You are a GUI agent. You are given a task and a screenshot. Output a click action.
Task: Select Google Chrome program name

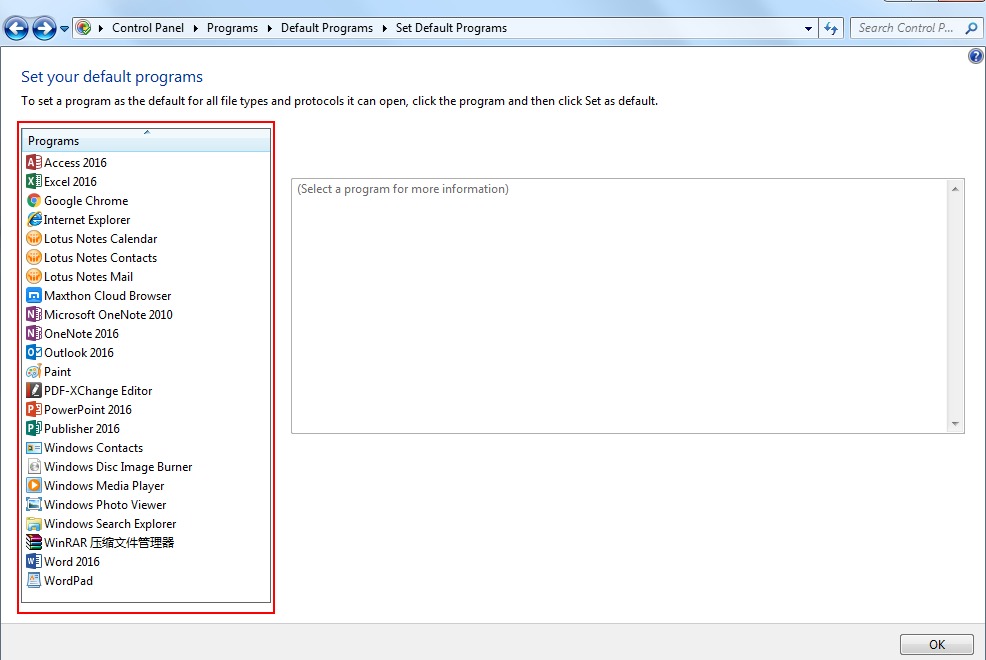[x=86, y=201]
